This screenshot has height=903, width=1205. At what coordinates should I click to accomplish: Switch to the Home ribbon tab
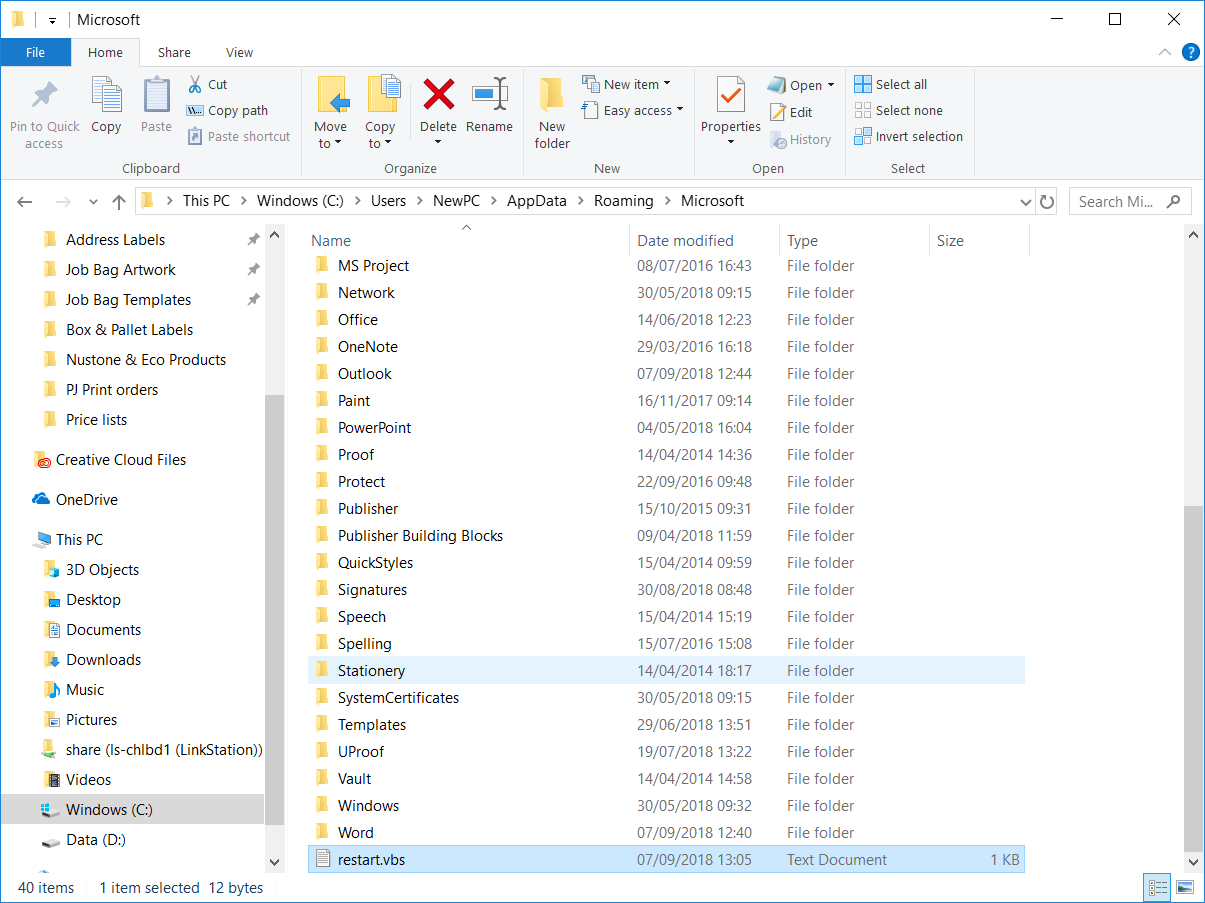point(105,52)
